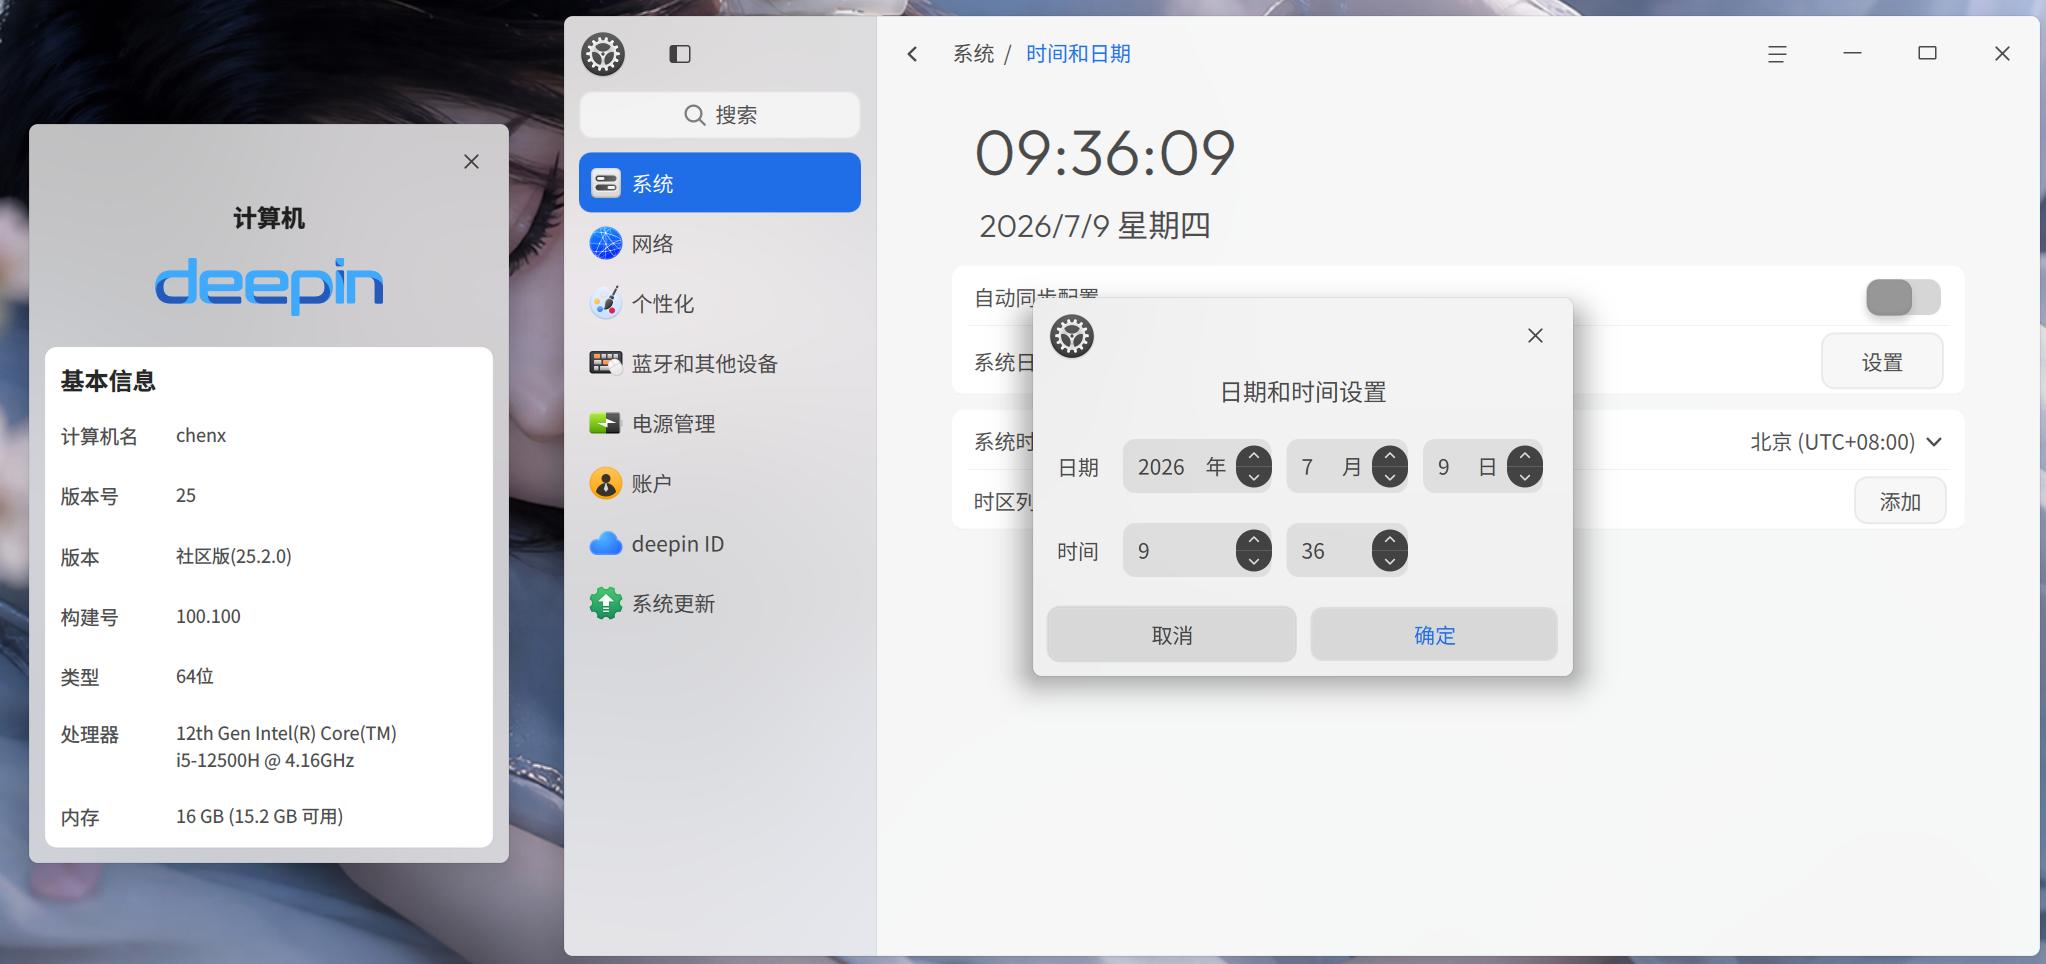Click the deepin logo in 计算机 window
The image size is (2046, 964).
(269, 285)
